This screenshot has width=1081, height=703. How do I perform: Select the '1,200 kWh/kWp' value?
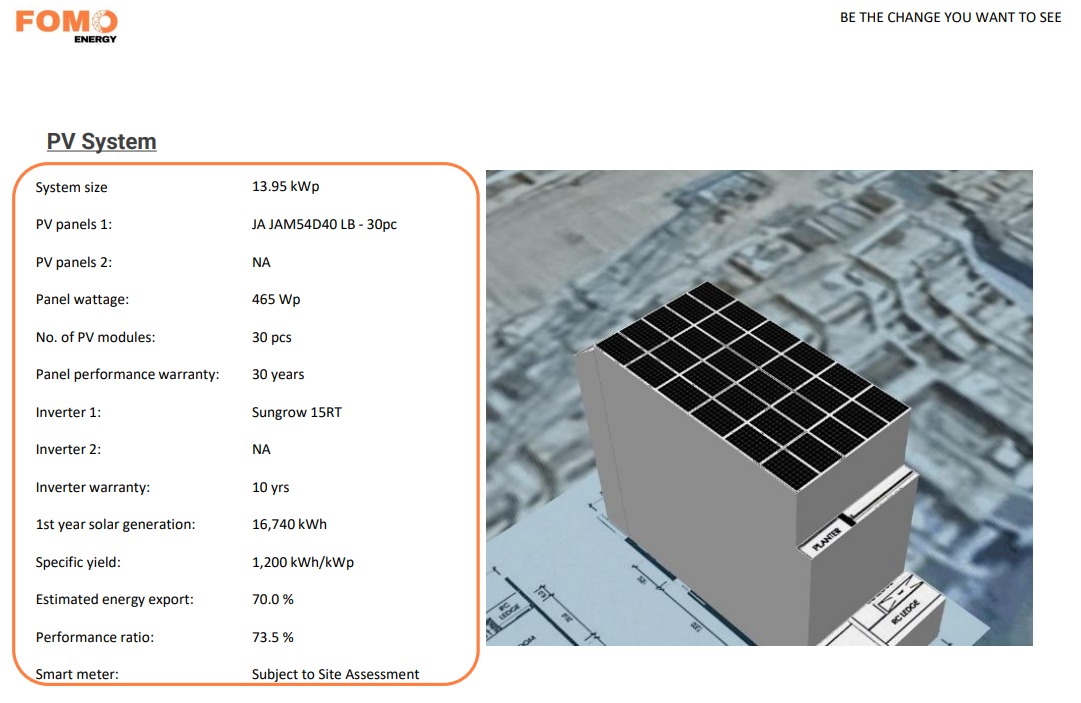(x=303, y=562)
